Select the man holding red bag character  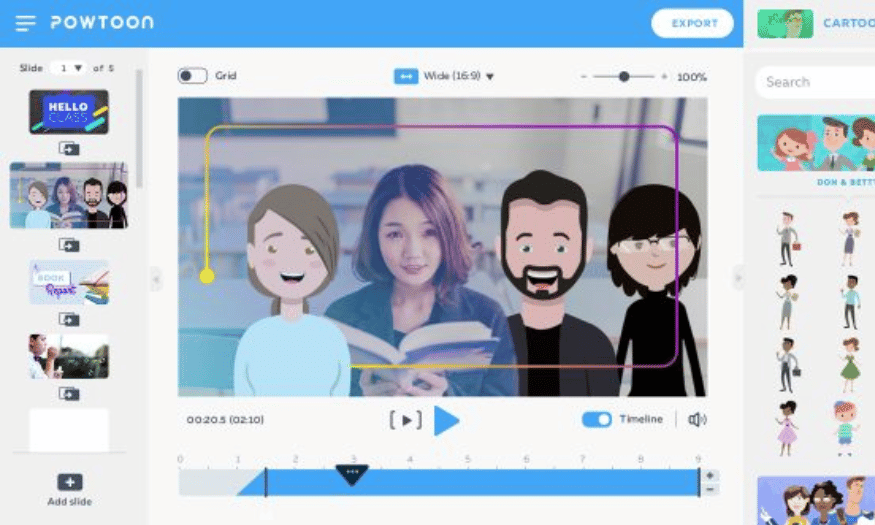point(788,239)
